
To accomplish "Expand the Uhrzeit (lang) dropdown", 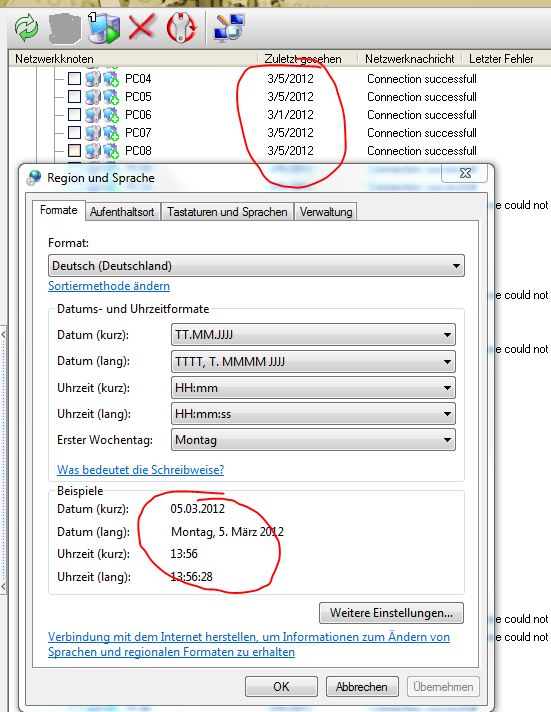I will point(313,414).
